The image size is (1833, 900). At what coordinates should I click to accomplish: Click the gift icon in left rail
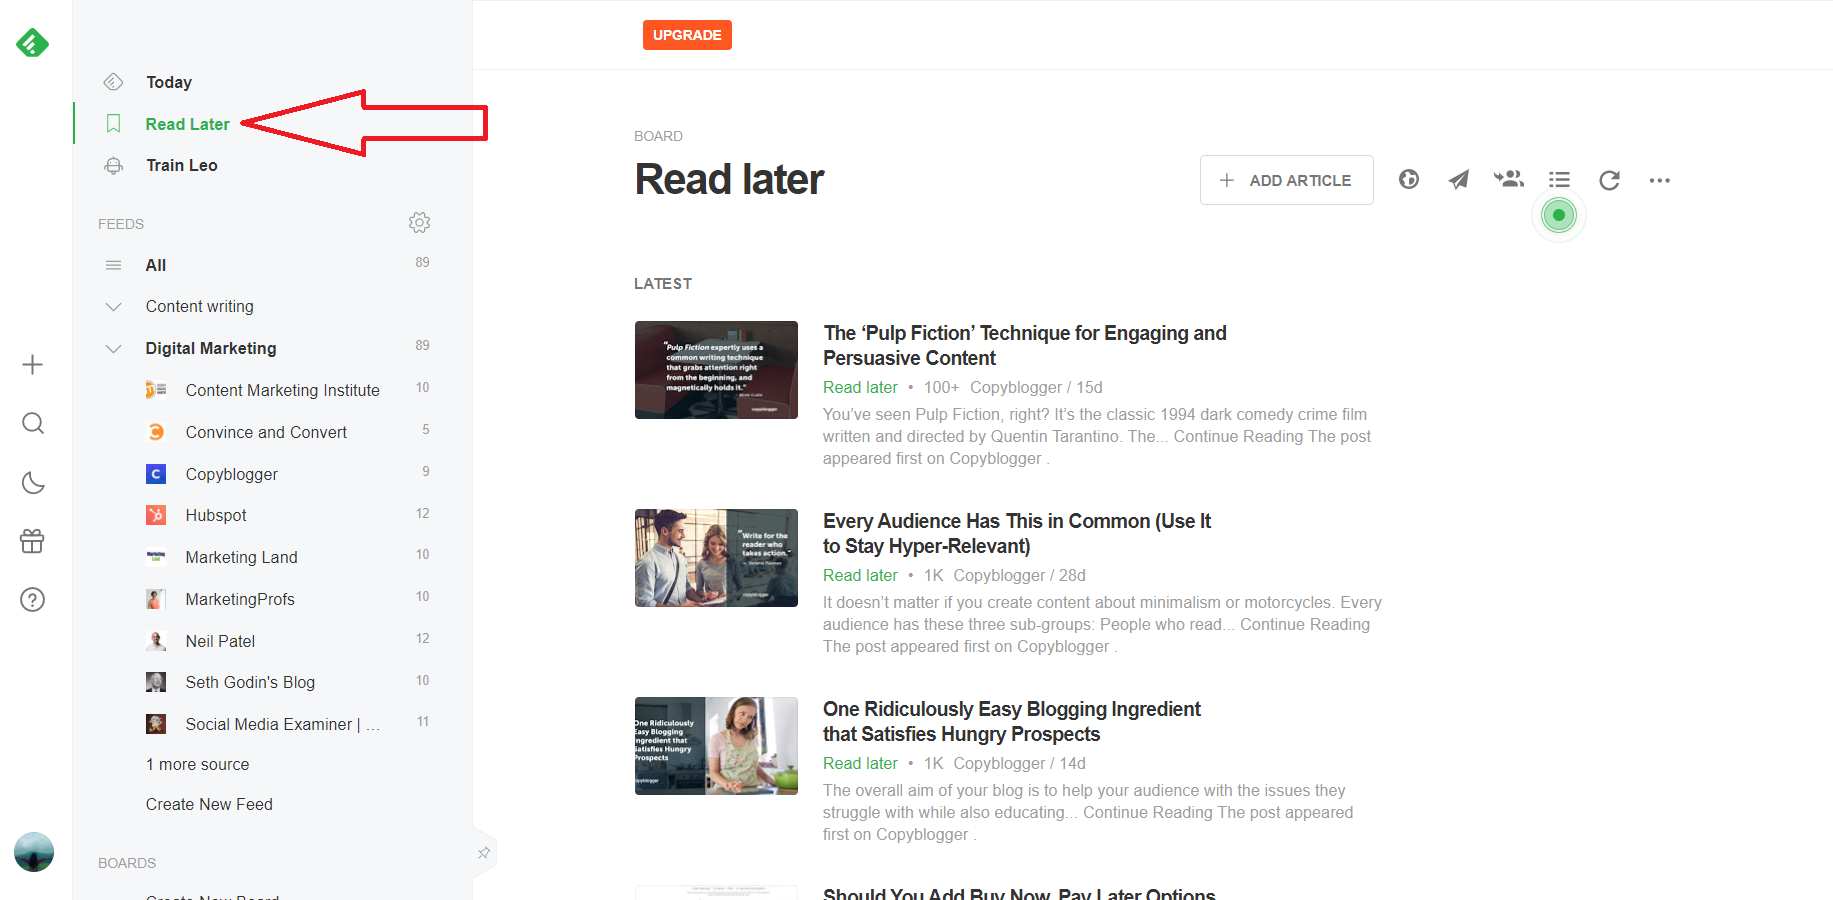tap(32, 541)
